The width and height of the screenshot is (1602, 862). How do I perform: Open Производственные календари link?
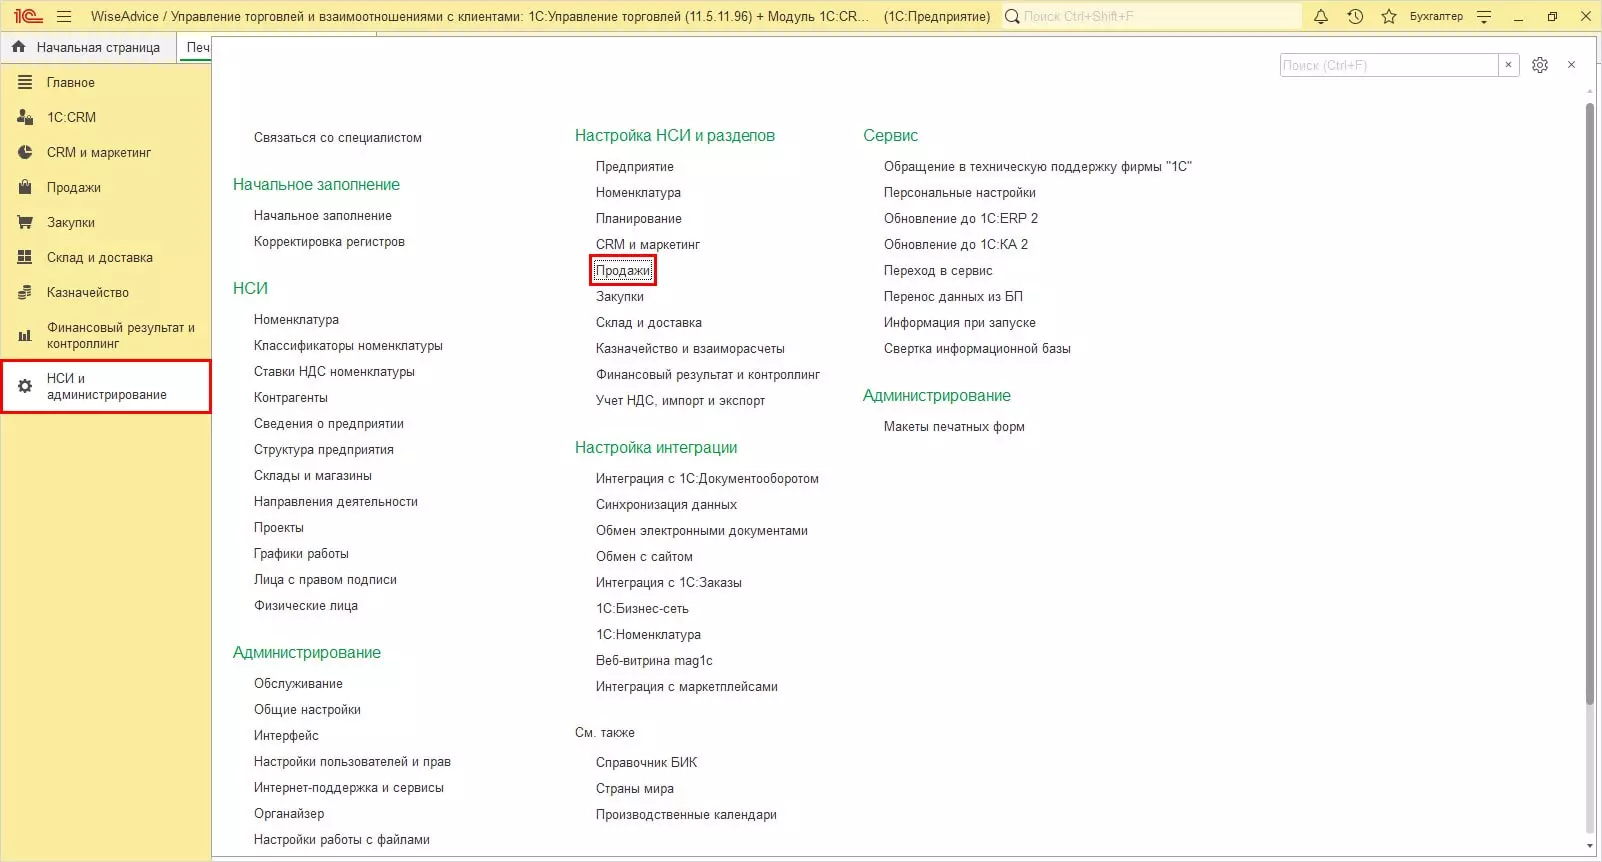click(686, 814)
